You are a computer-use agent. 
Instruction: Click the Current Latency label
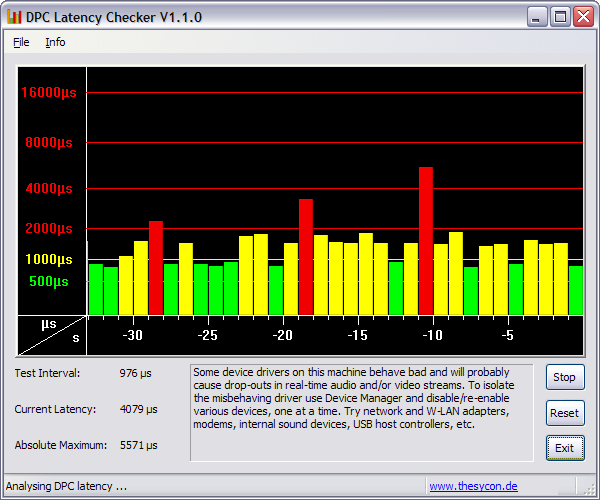pyautogui.click(x=55, y=409)
